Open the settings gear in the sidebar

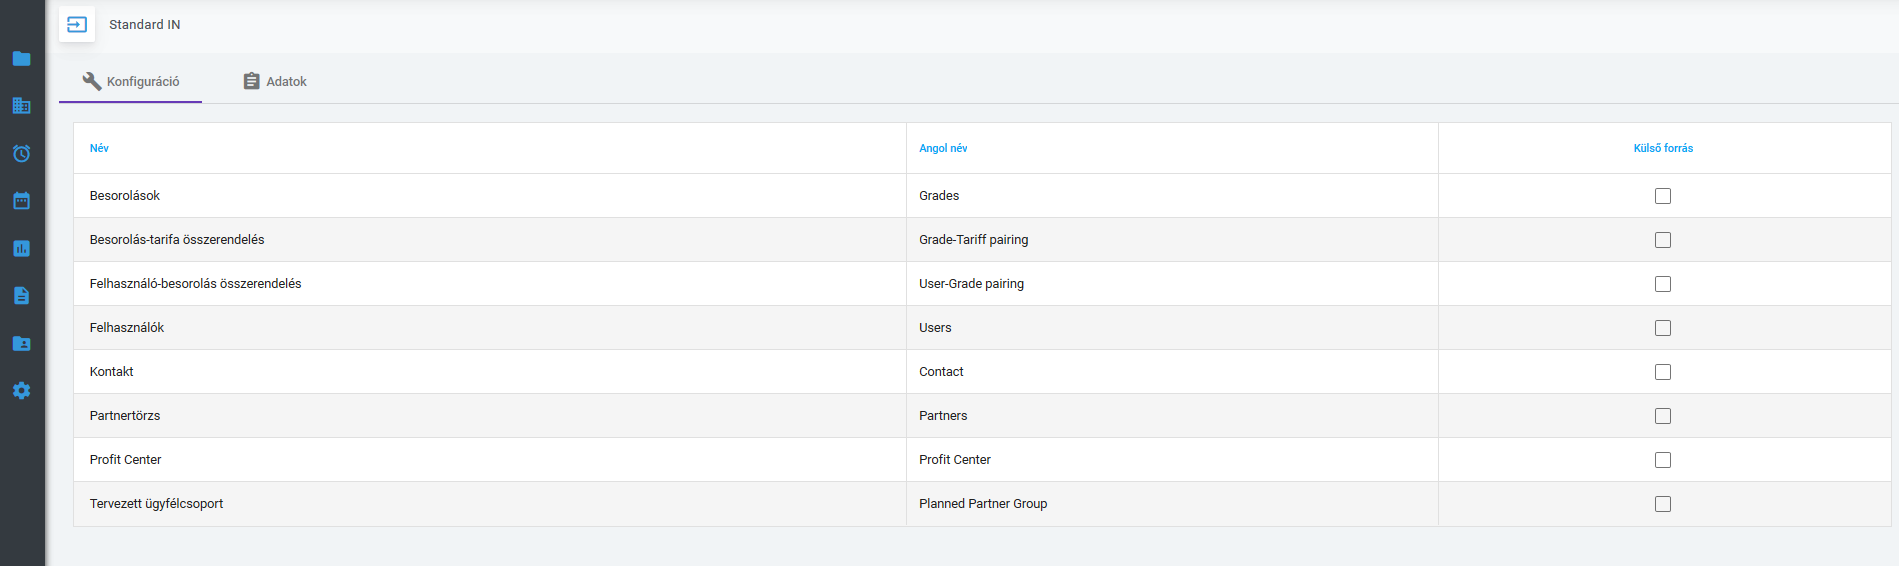[x=21, y=390]
